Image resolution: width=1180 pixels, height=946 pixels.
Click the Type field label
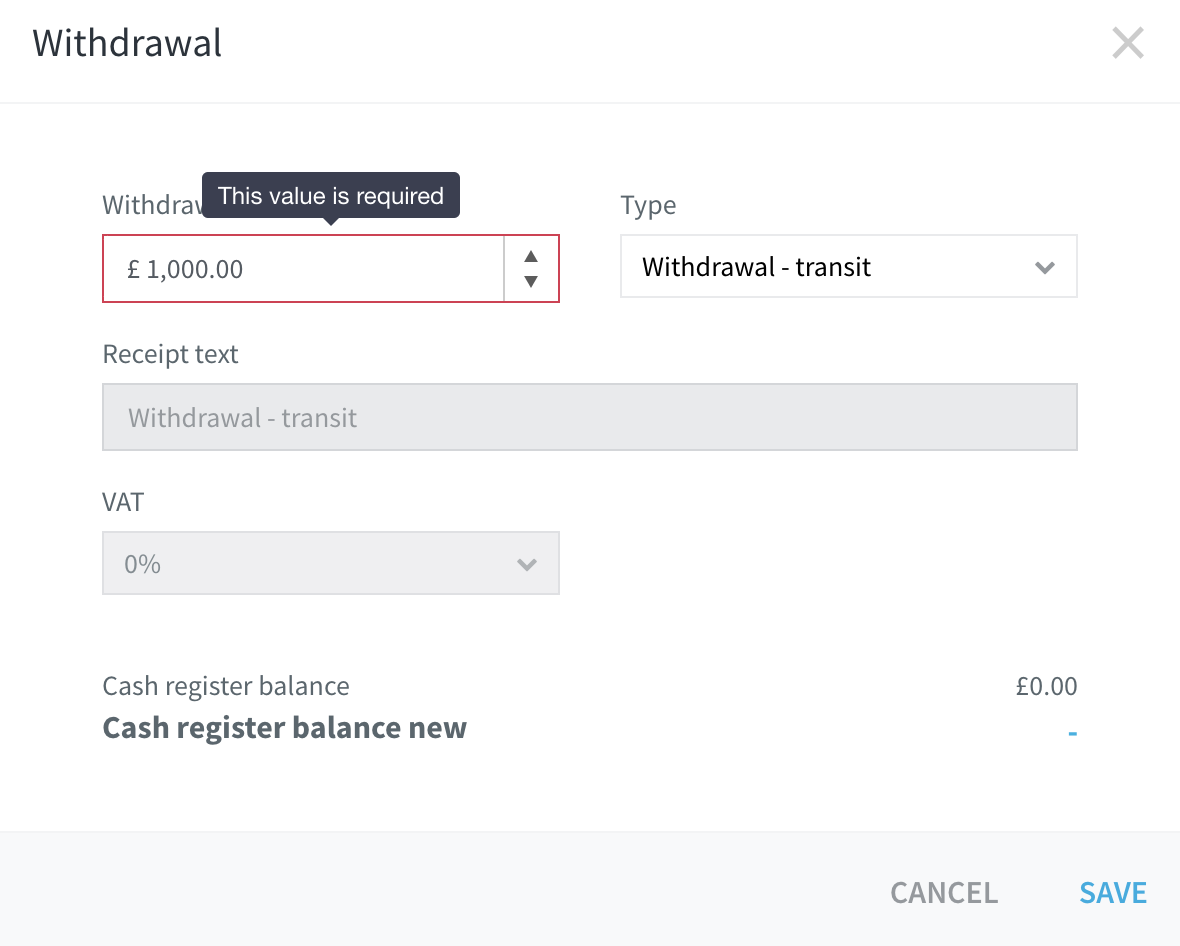(x=648, y=205)
